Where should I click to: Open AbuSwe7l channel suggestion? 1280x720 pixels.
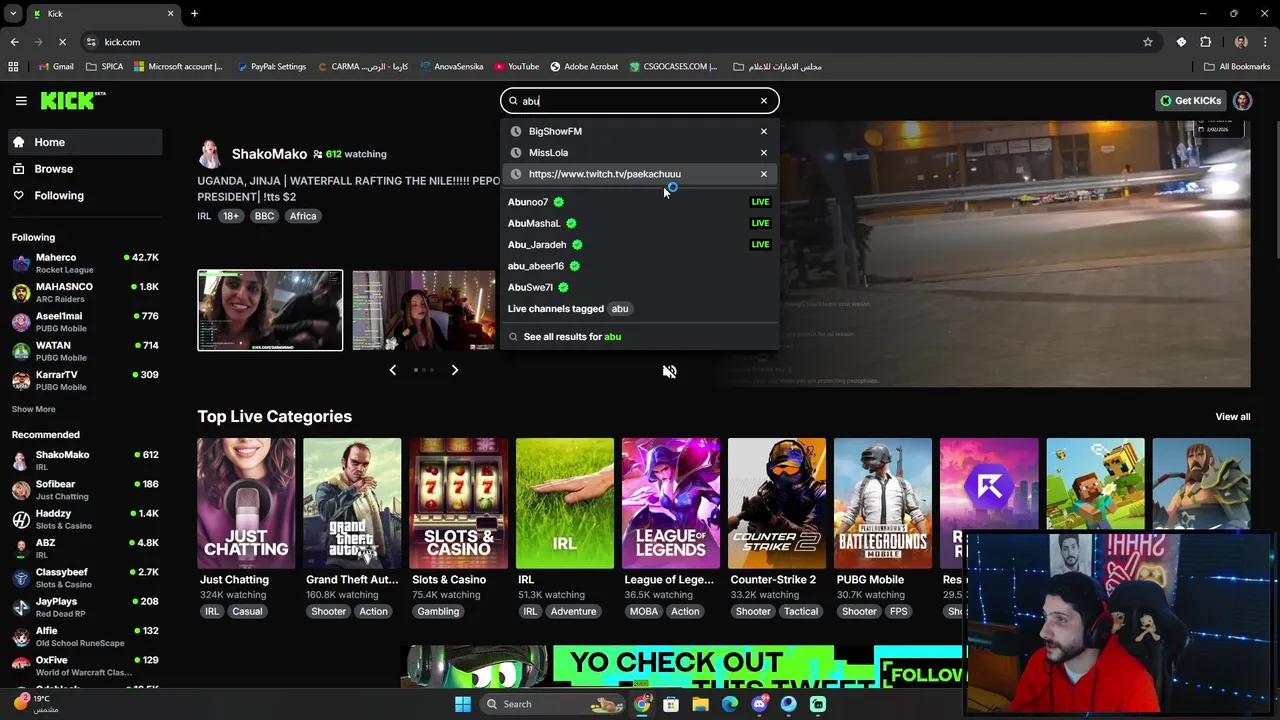(639, 287)
